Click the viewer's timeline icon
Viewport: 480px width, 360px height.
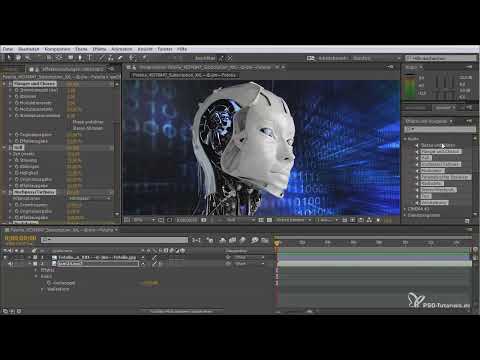pyautogui.click(x=361, y=220)
